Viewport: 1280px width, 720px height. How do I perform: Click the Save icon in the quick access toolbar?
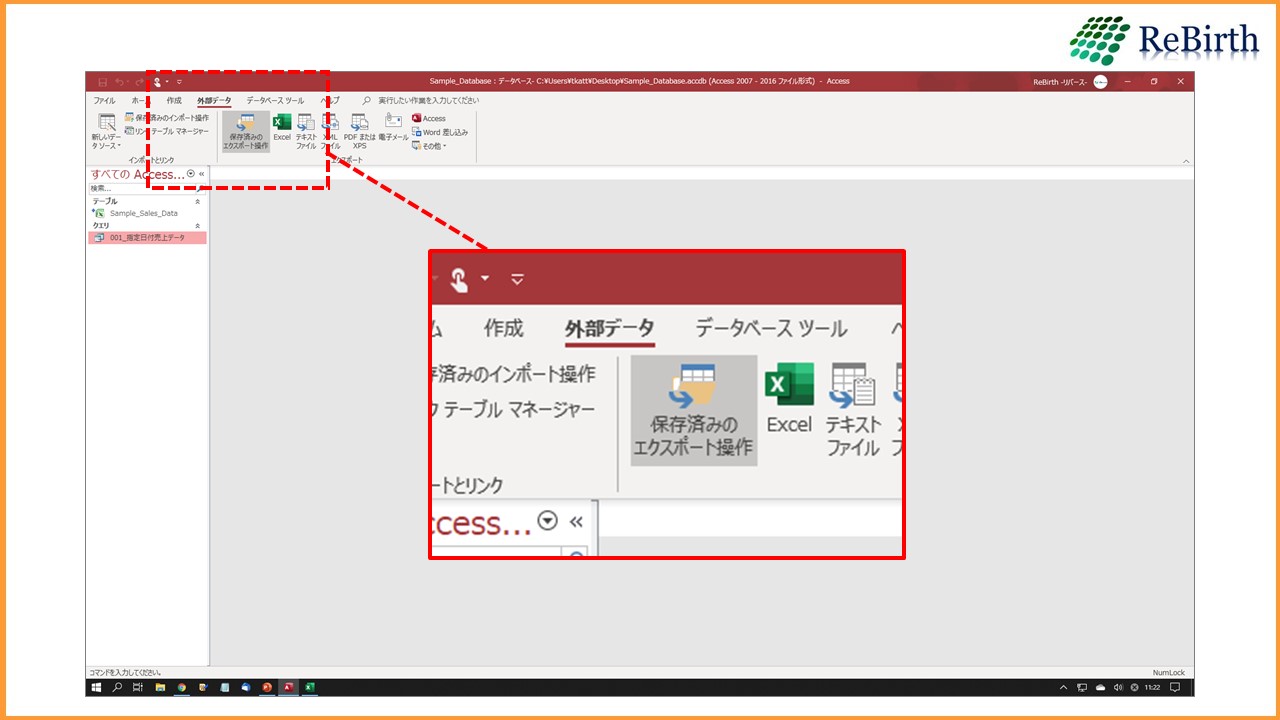[103, 82]
